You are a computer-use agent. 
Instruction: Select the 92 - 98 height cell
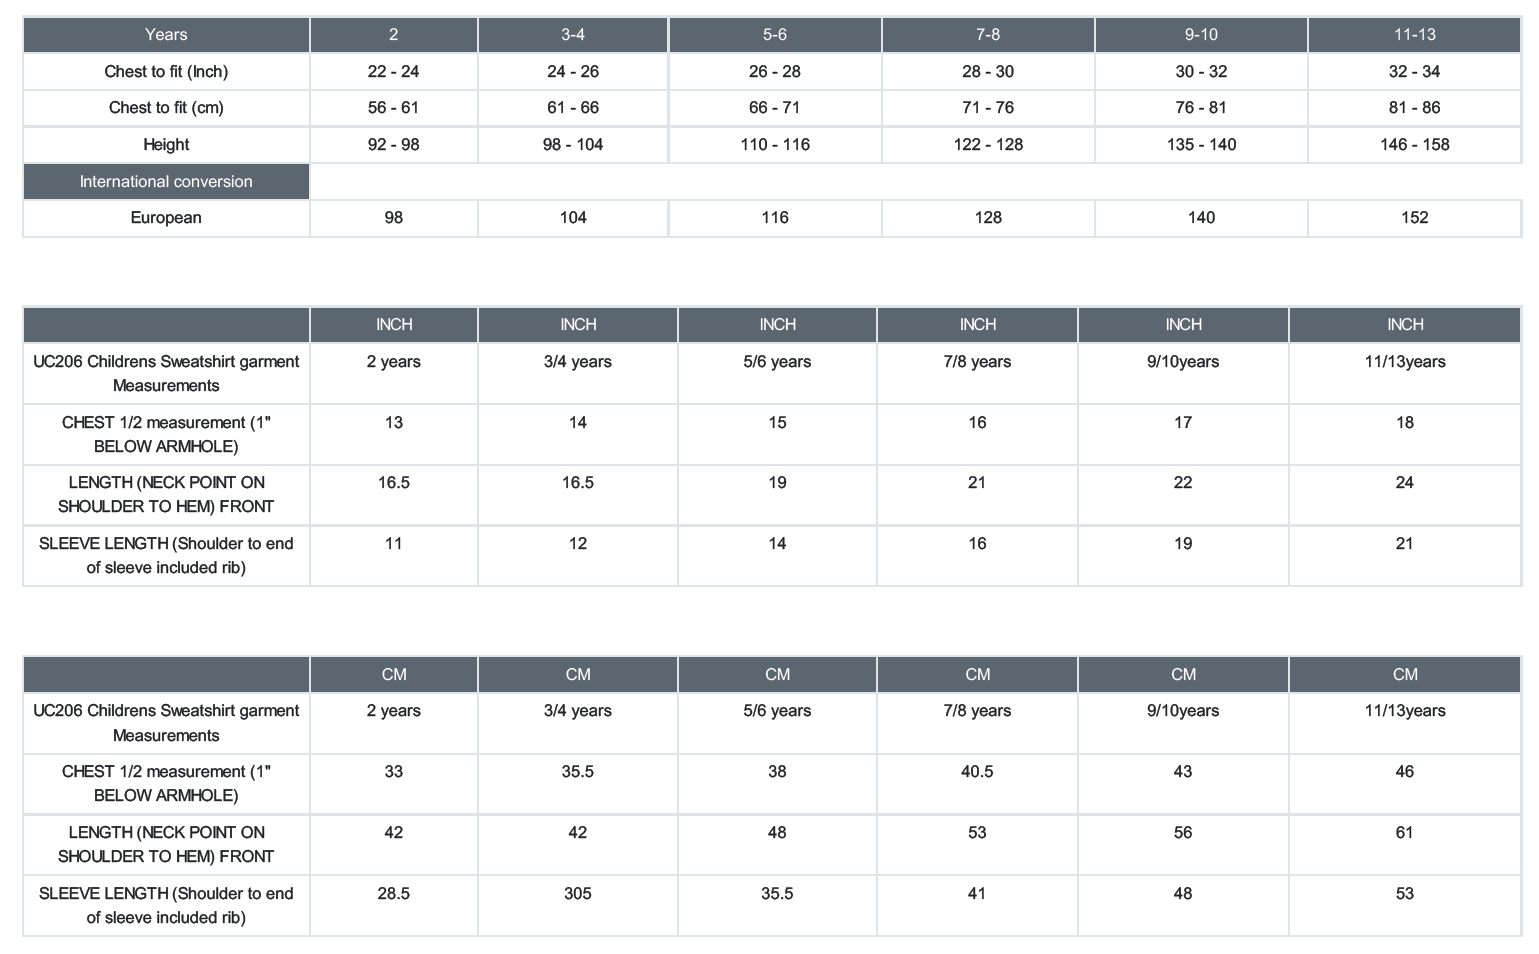click(394, 145)
